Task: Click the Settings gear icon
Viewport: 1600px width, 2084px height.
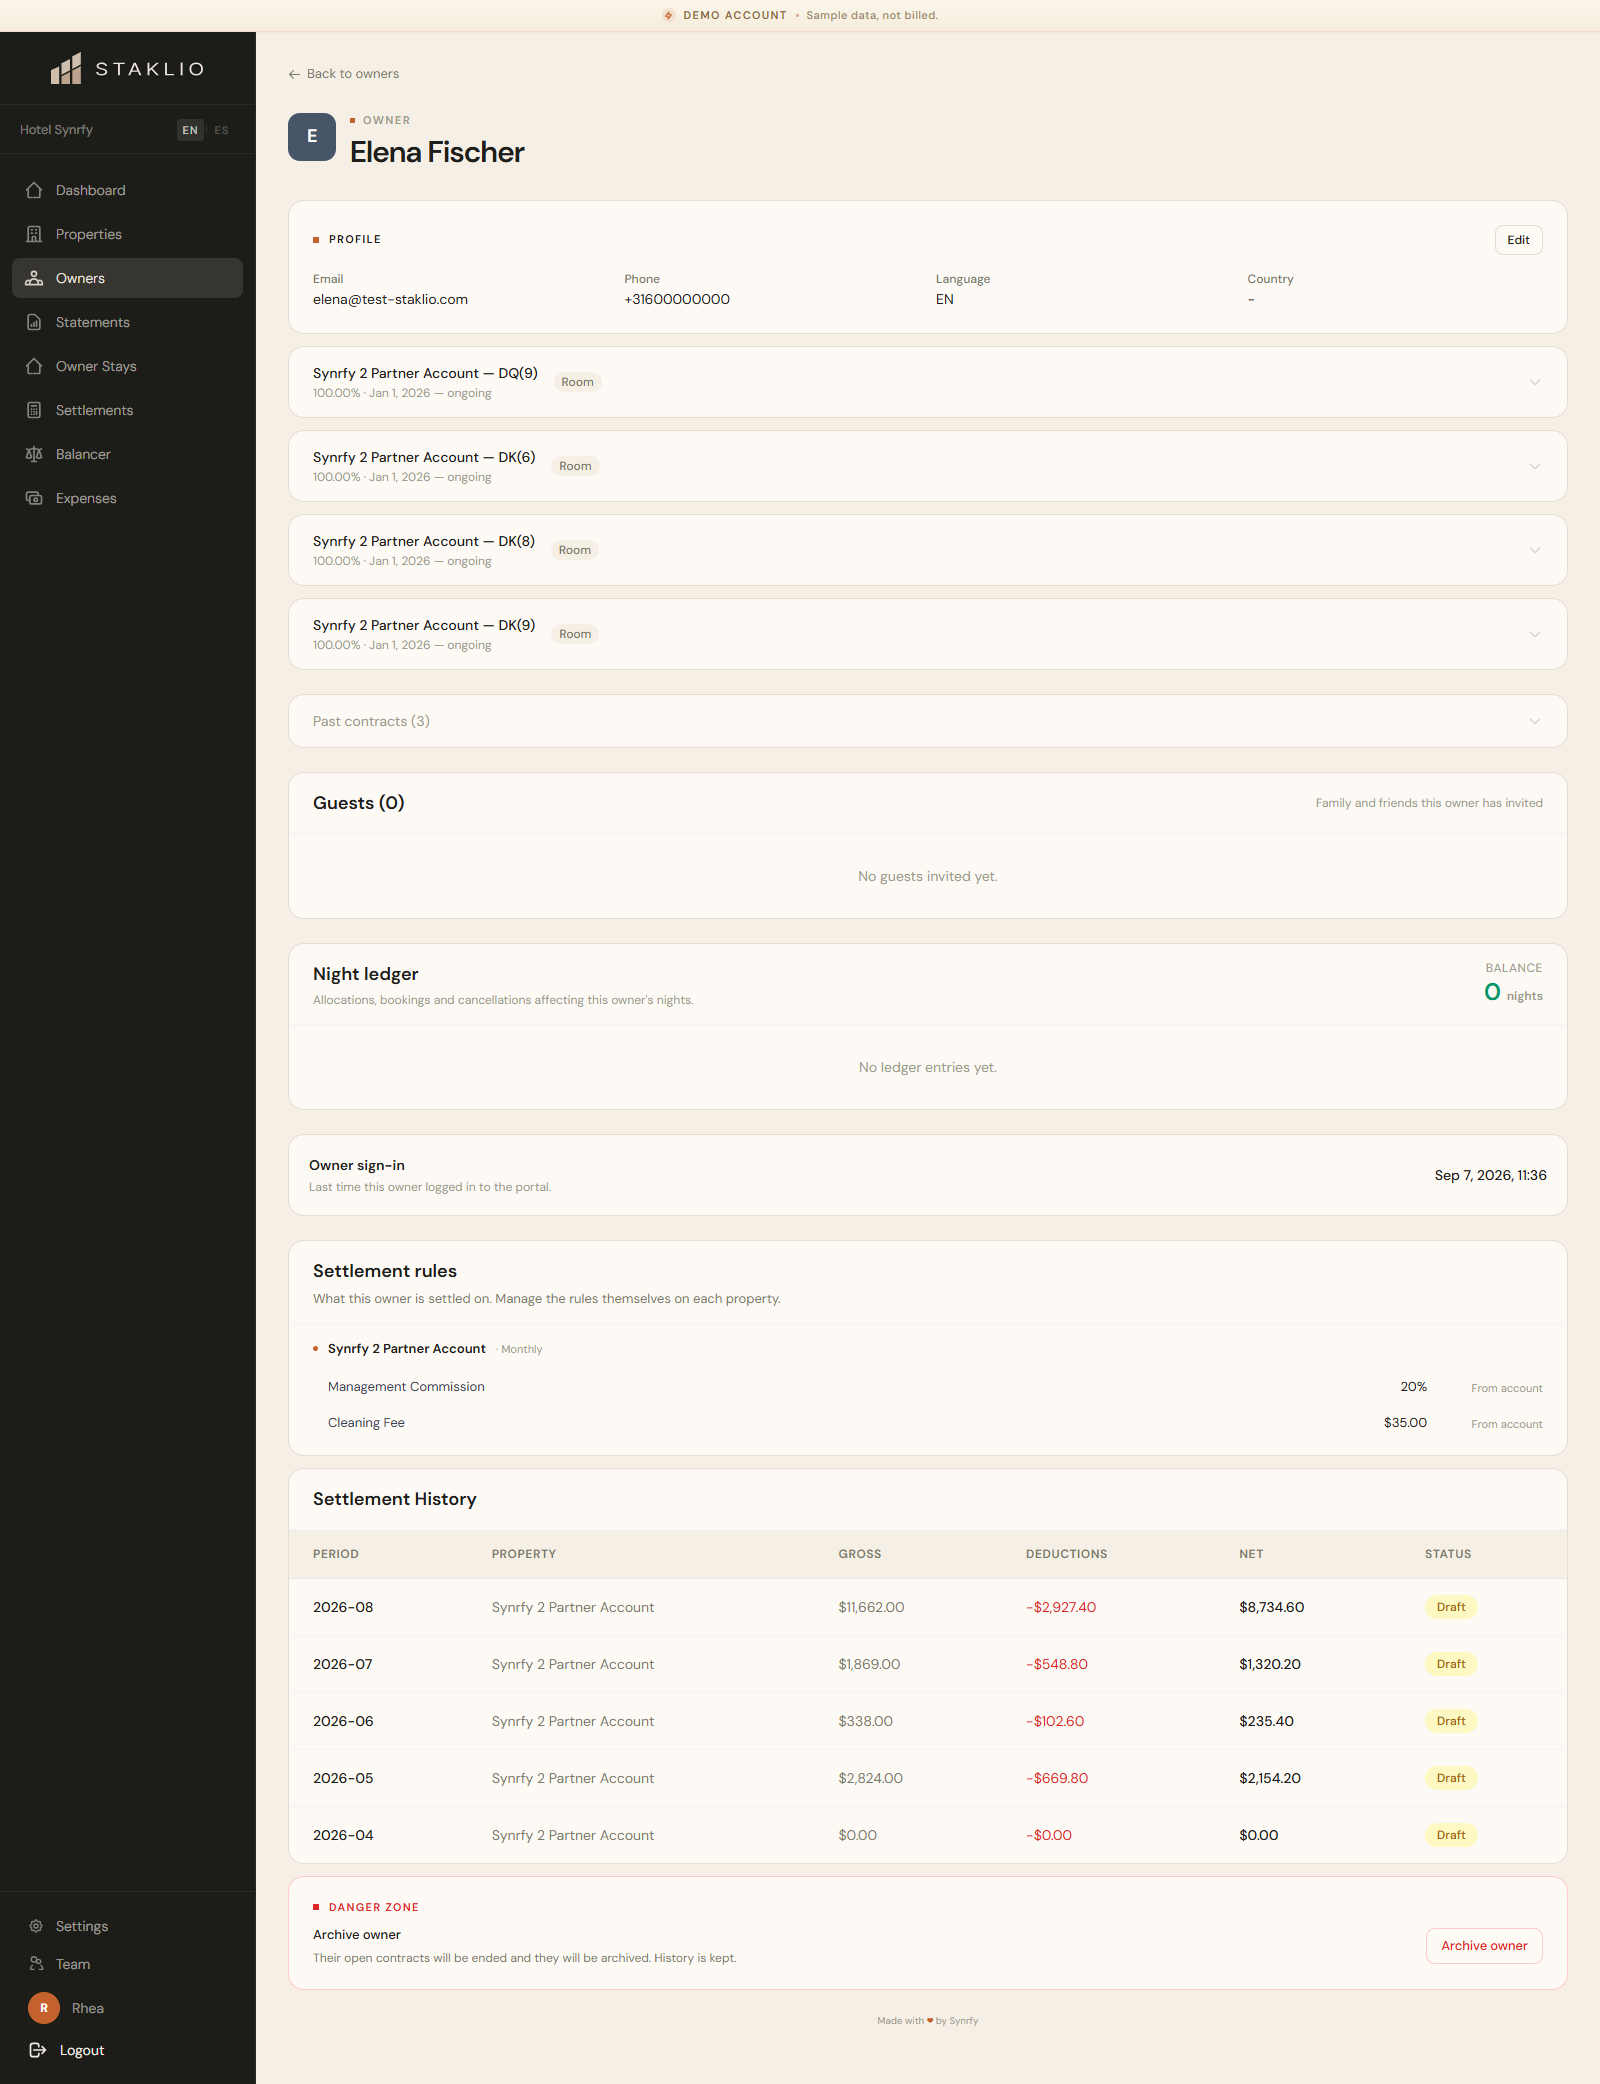Action: 36,1926
